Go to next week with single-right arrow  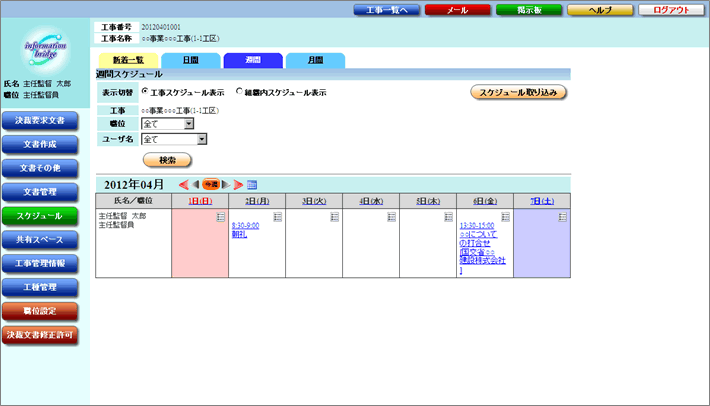pyautogui.click(x=226, y=184)
